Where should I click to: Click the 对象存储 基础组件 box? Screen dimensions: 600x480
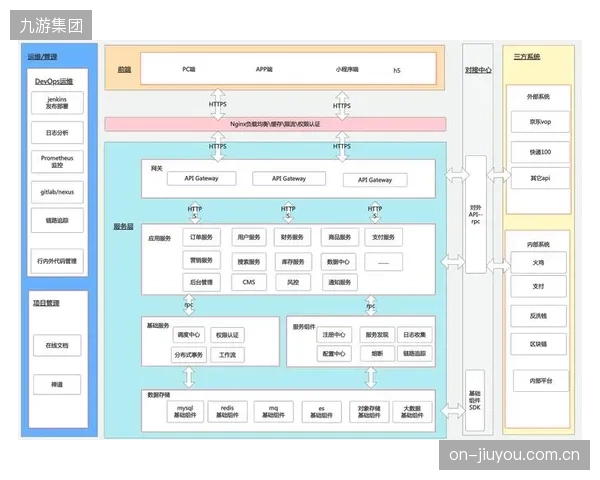[369, 411]
